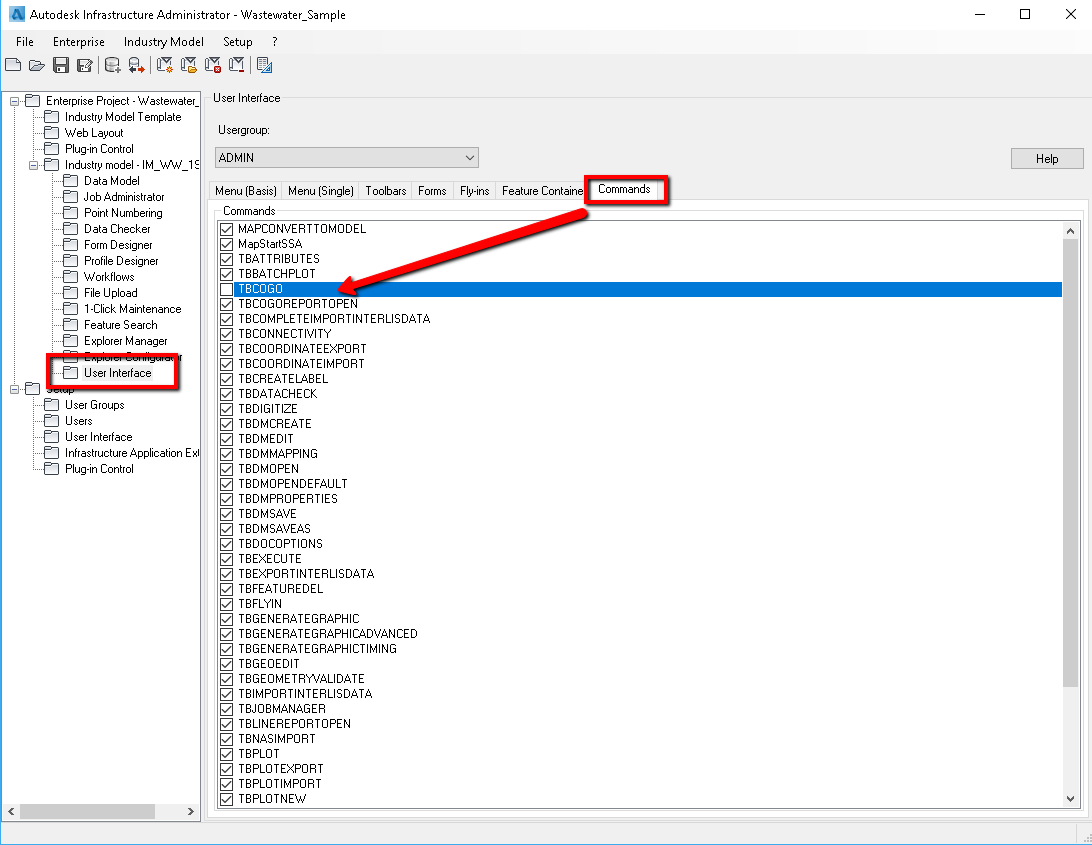Open the Industry Model menu
Screen dimensions: 1092x845
point(163,42)
